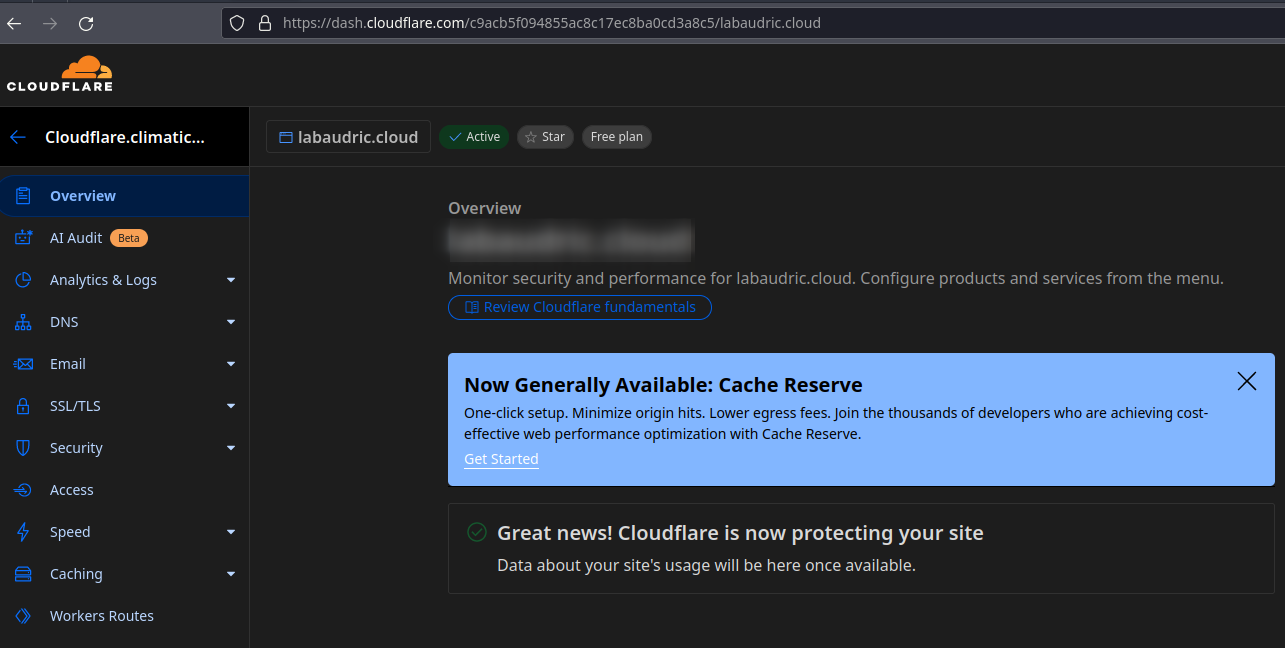Expand the Caching submenu arrow

click(x=231, y=574)
